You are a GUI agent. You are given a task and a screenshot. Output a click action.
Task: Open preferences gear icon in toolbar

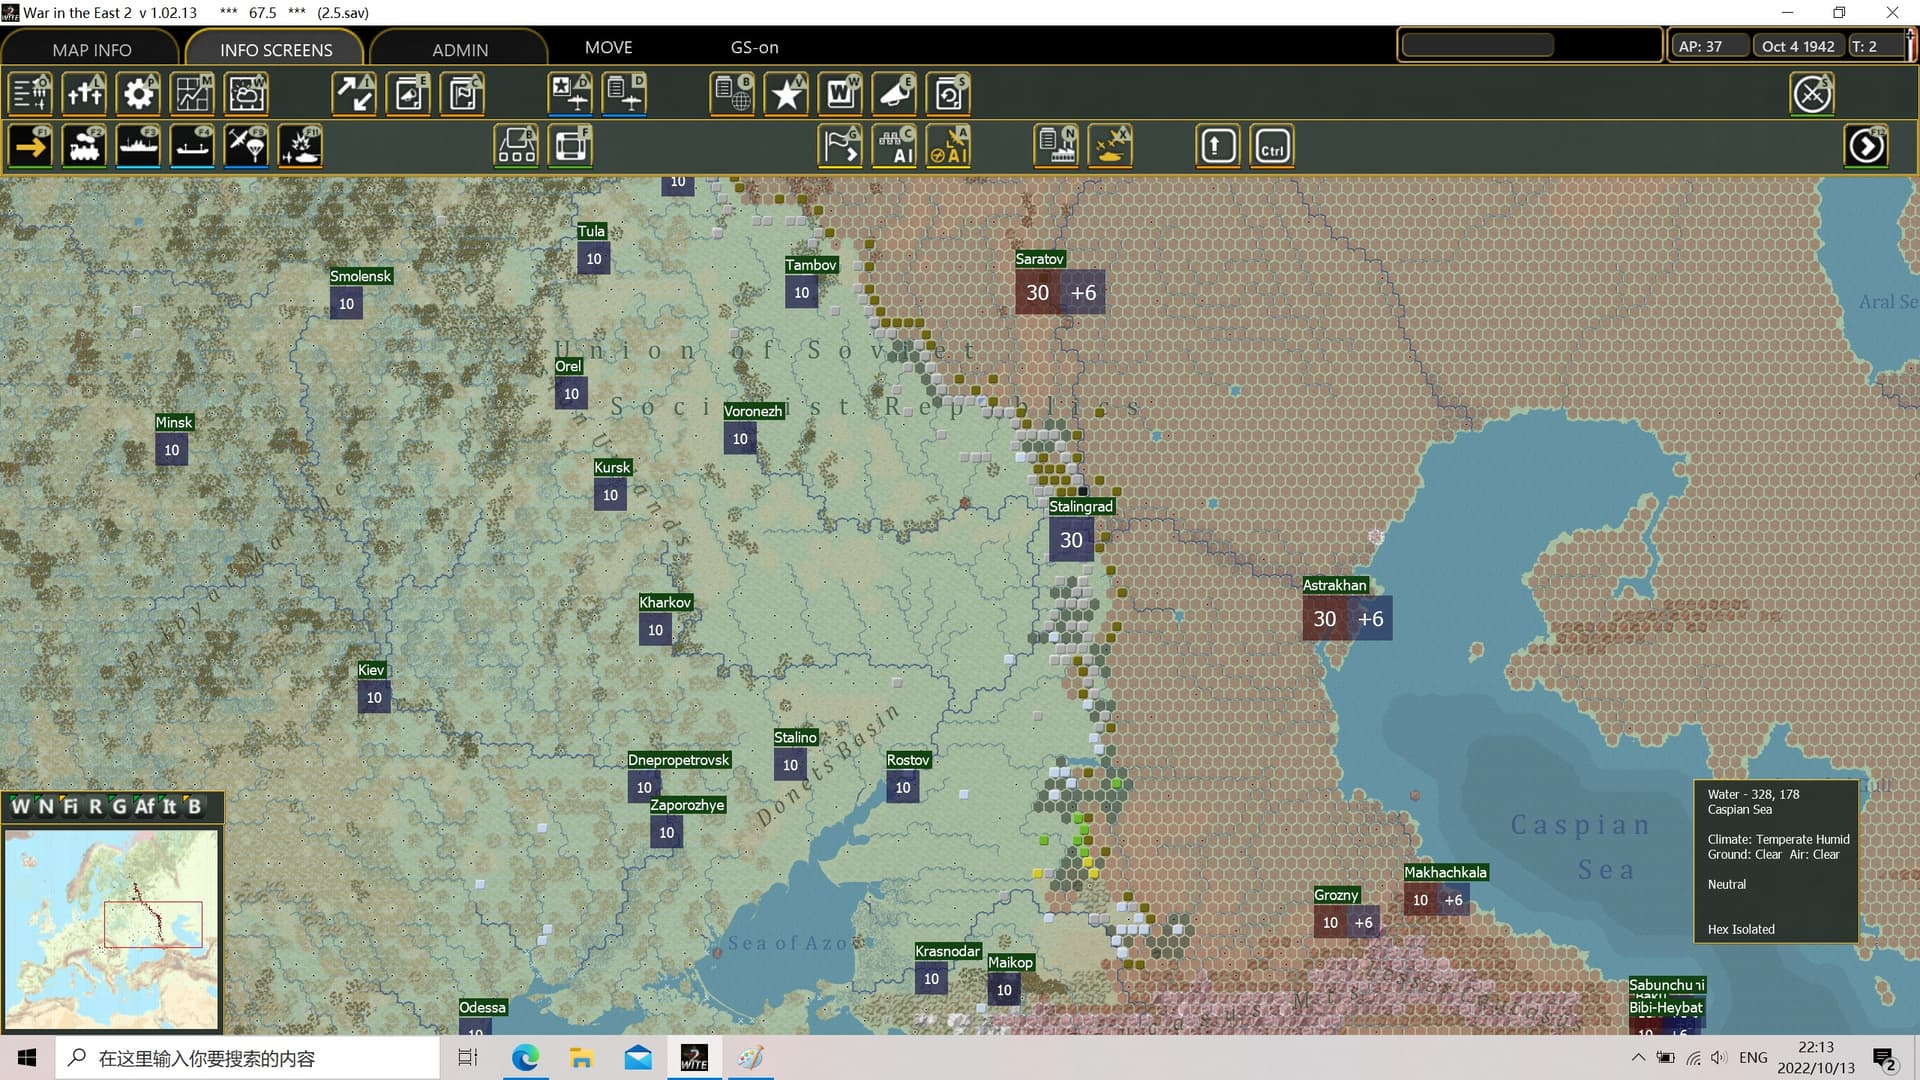(139, 94)
